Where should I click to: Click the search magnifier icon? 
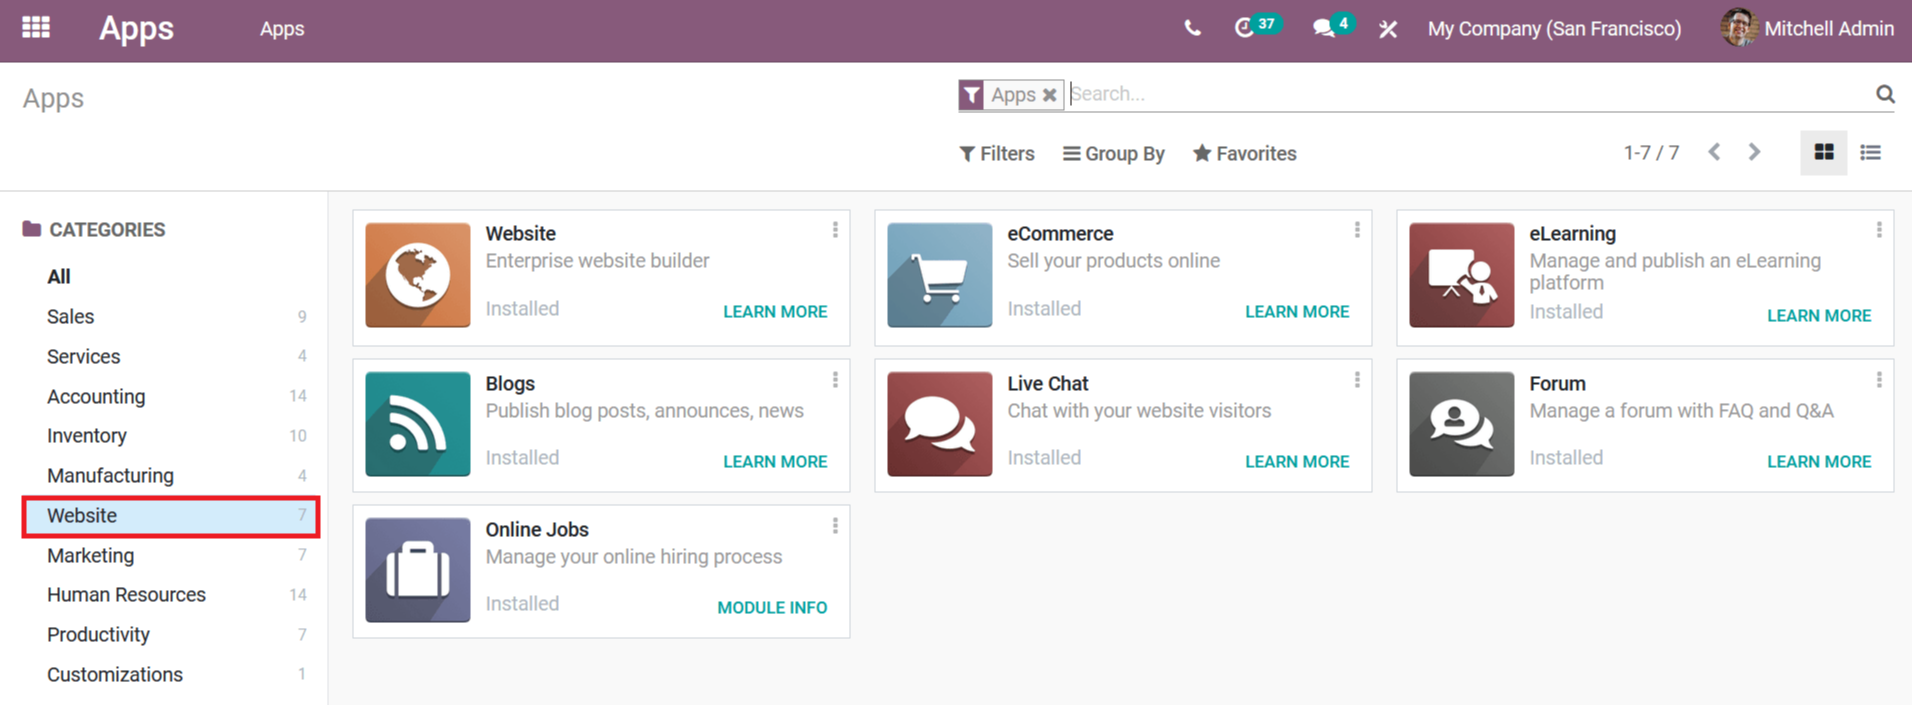[x=1885, y=94]
